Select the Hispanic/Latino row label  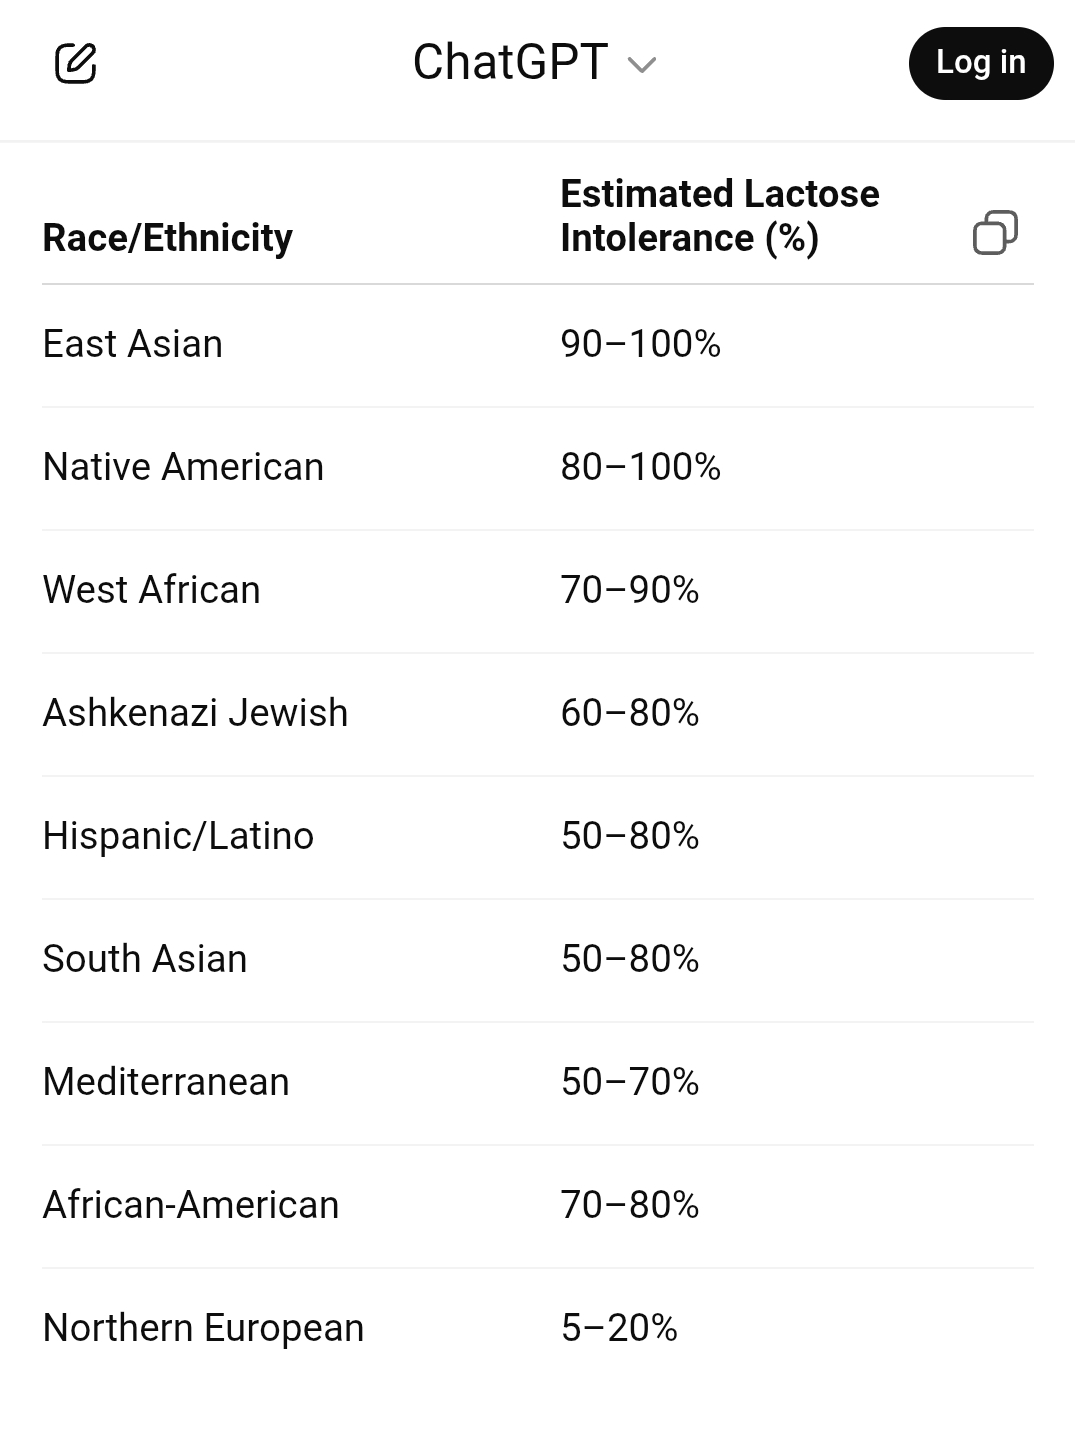(178, 836)
